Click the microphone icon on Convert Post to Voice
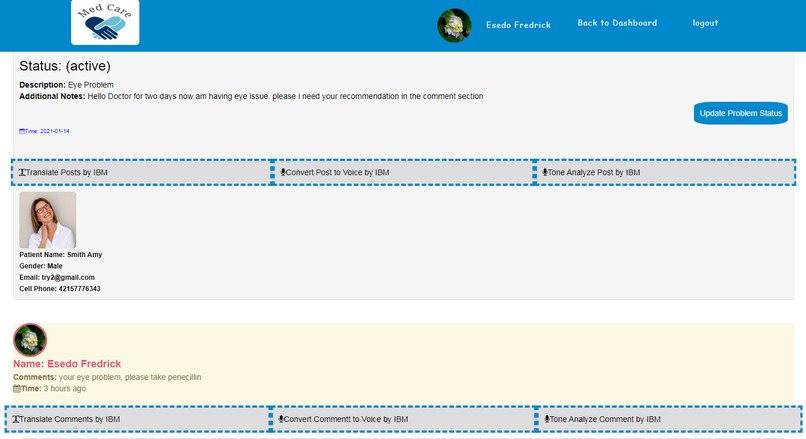The height and width of the screenshot is (439, 806). 283,172
